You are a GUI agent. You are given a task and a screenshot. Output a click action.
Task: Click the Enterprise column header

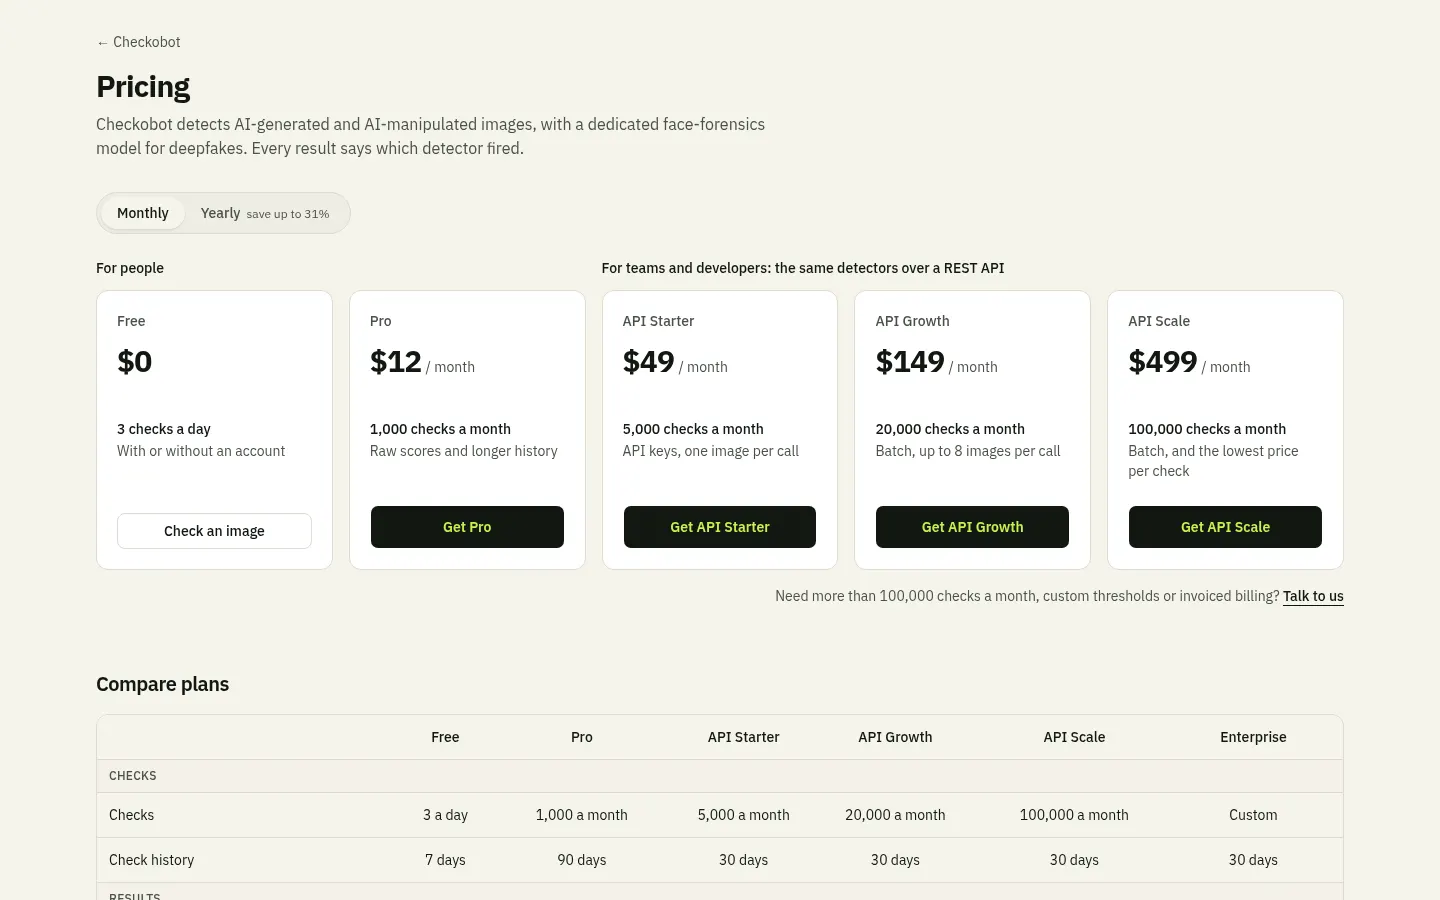click(x=1253, y=737)
